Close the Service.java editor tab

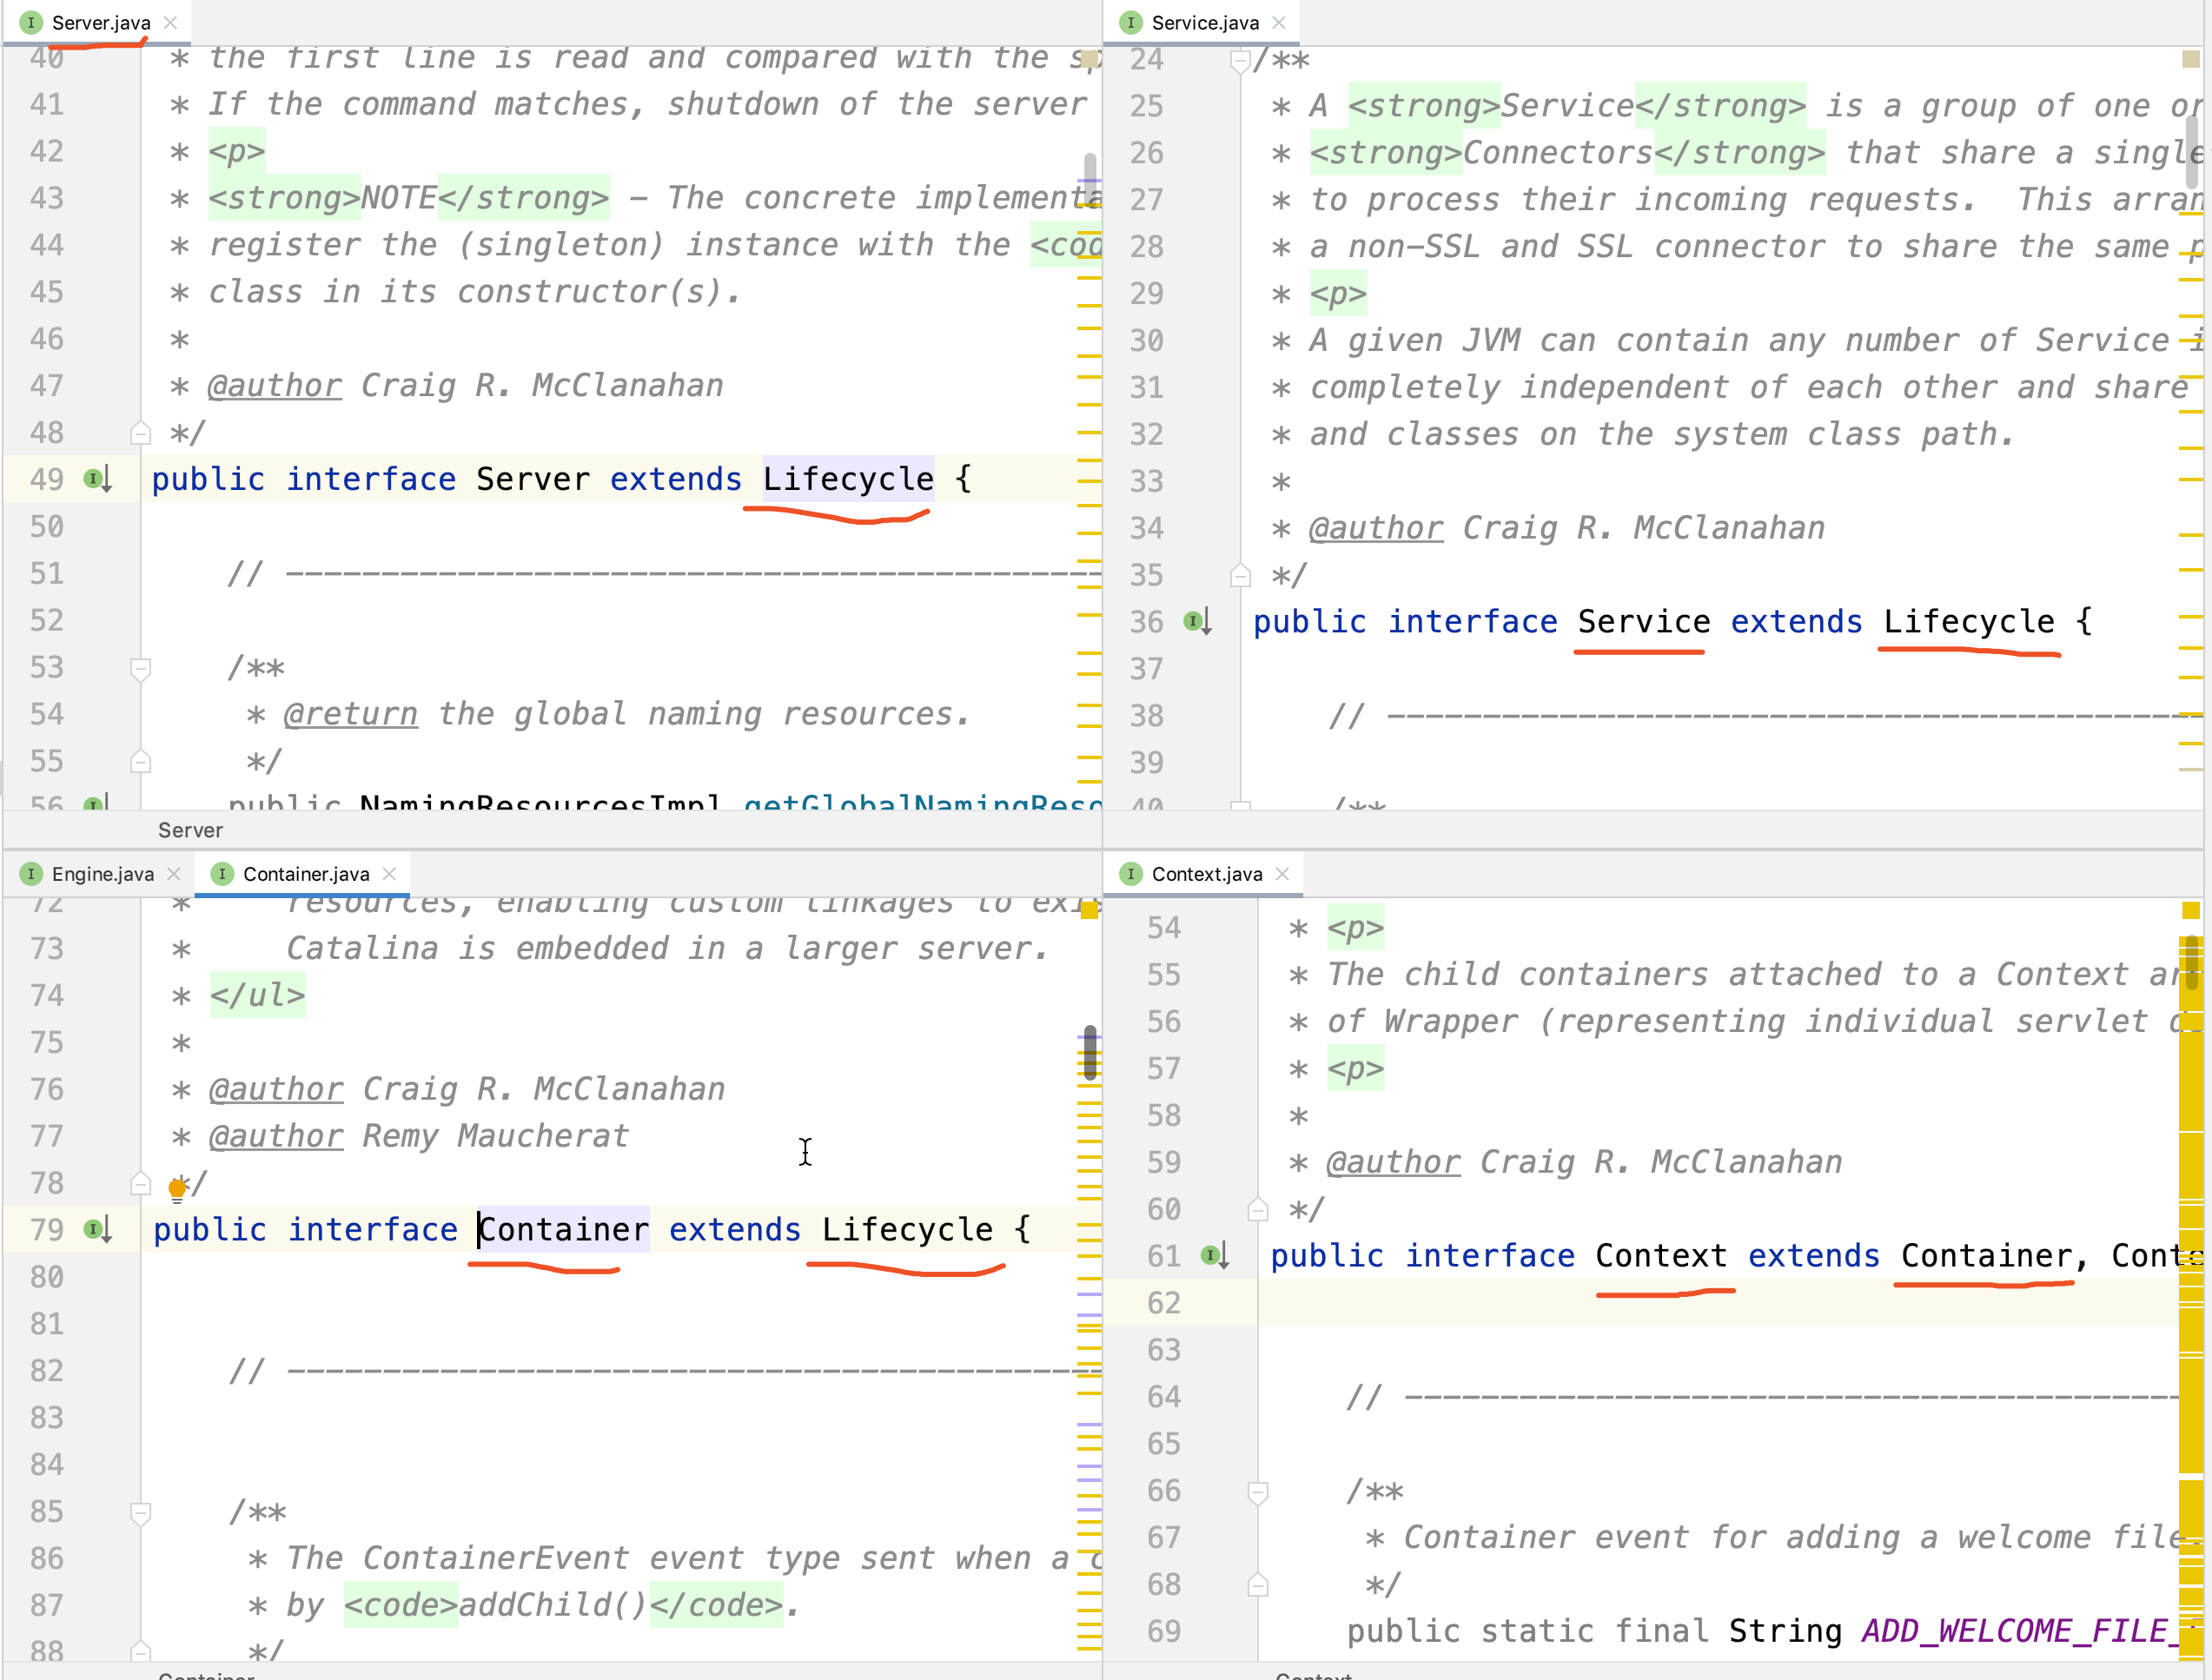pyautogui.click(x=1279, y=22)
